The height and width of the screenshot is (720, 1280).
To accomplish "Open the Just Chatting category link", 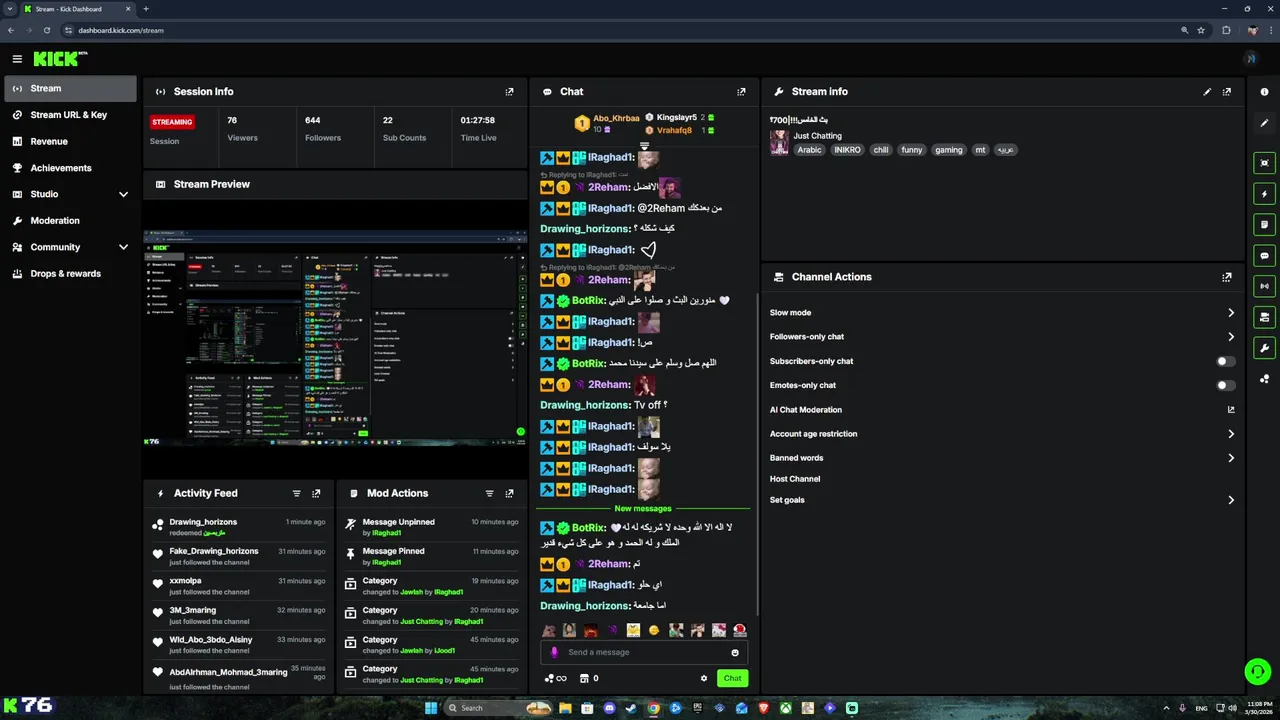I will coord(818,136).
